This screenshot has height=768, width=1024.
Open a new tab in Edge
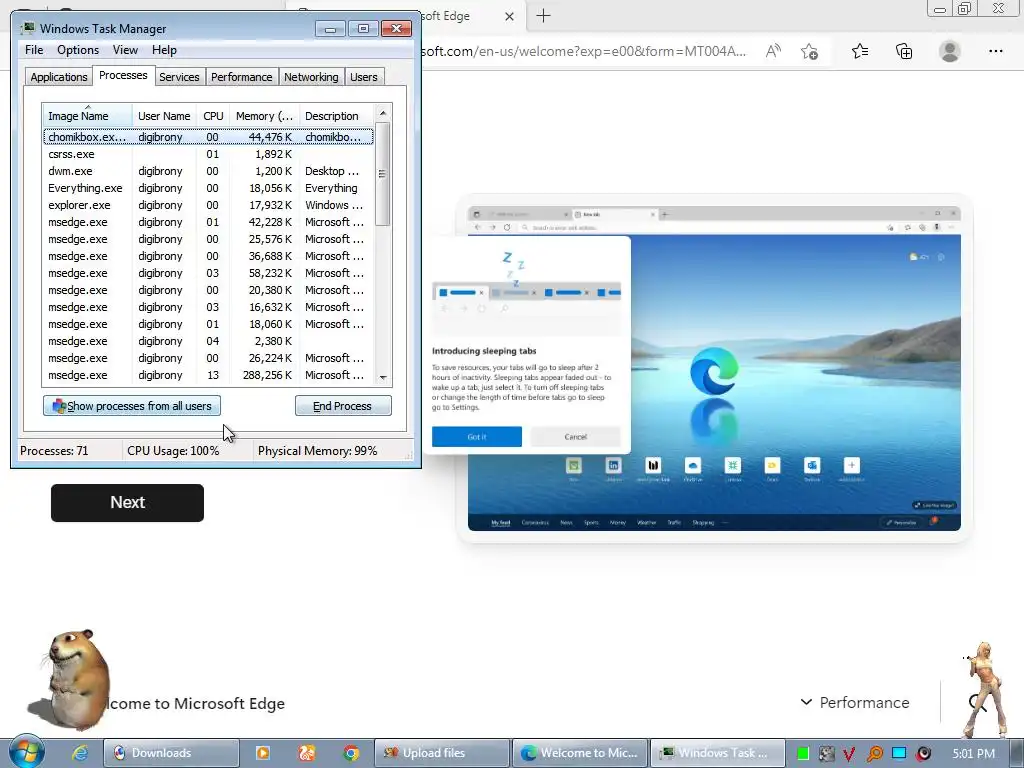(543, 16)
